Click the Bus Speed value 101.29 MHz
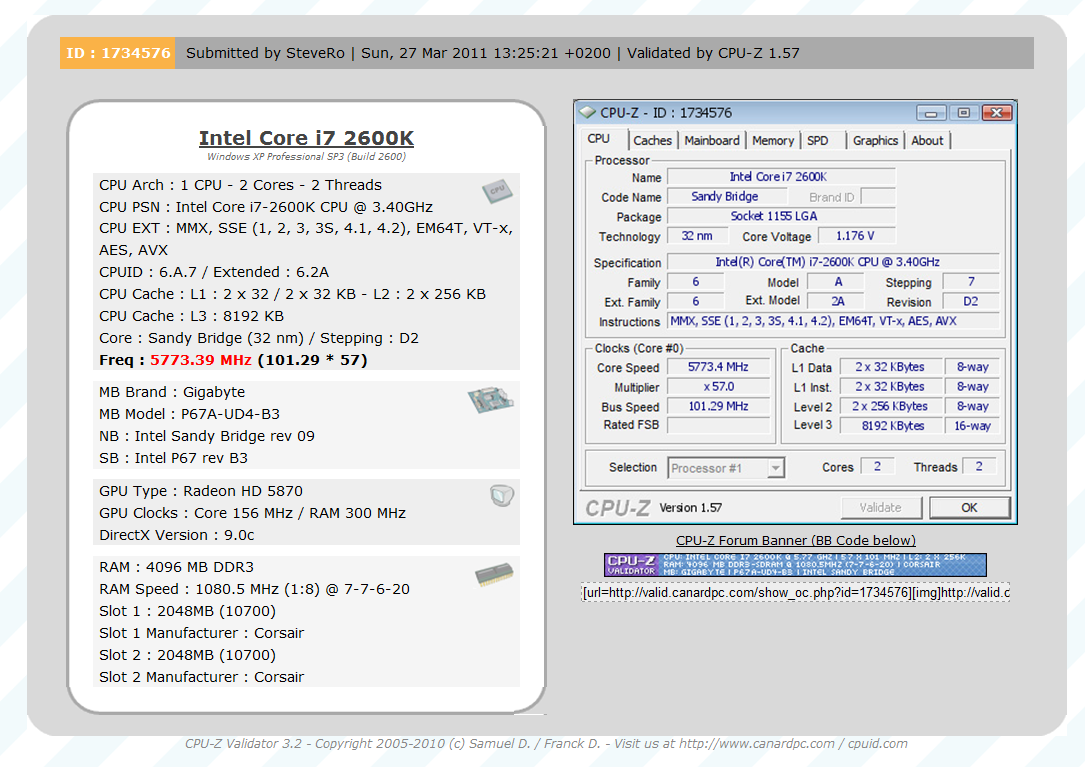The image size is (1085, 767). pyautogui.click(x=718, y=406)
